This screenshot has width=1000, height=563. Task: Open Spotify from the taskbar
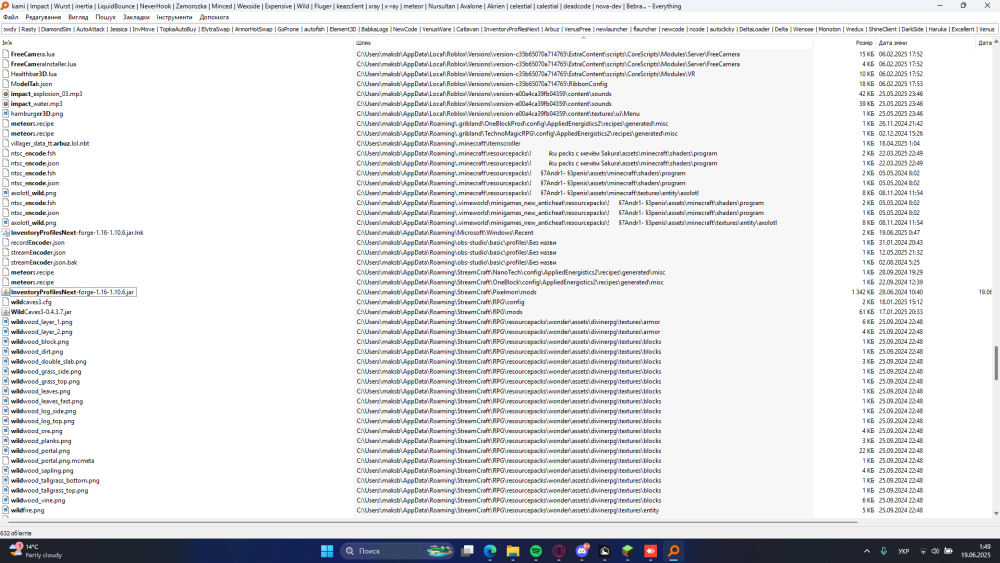click(536, 551)
